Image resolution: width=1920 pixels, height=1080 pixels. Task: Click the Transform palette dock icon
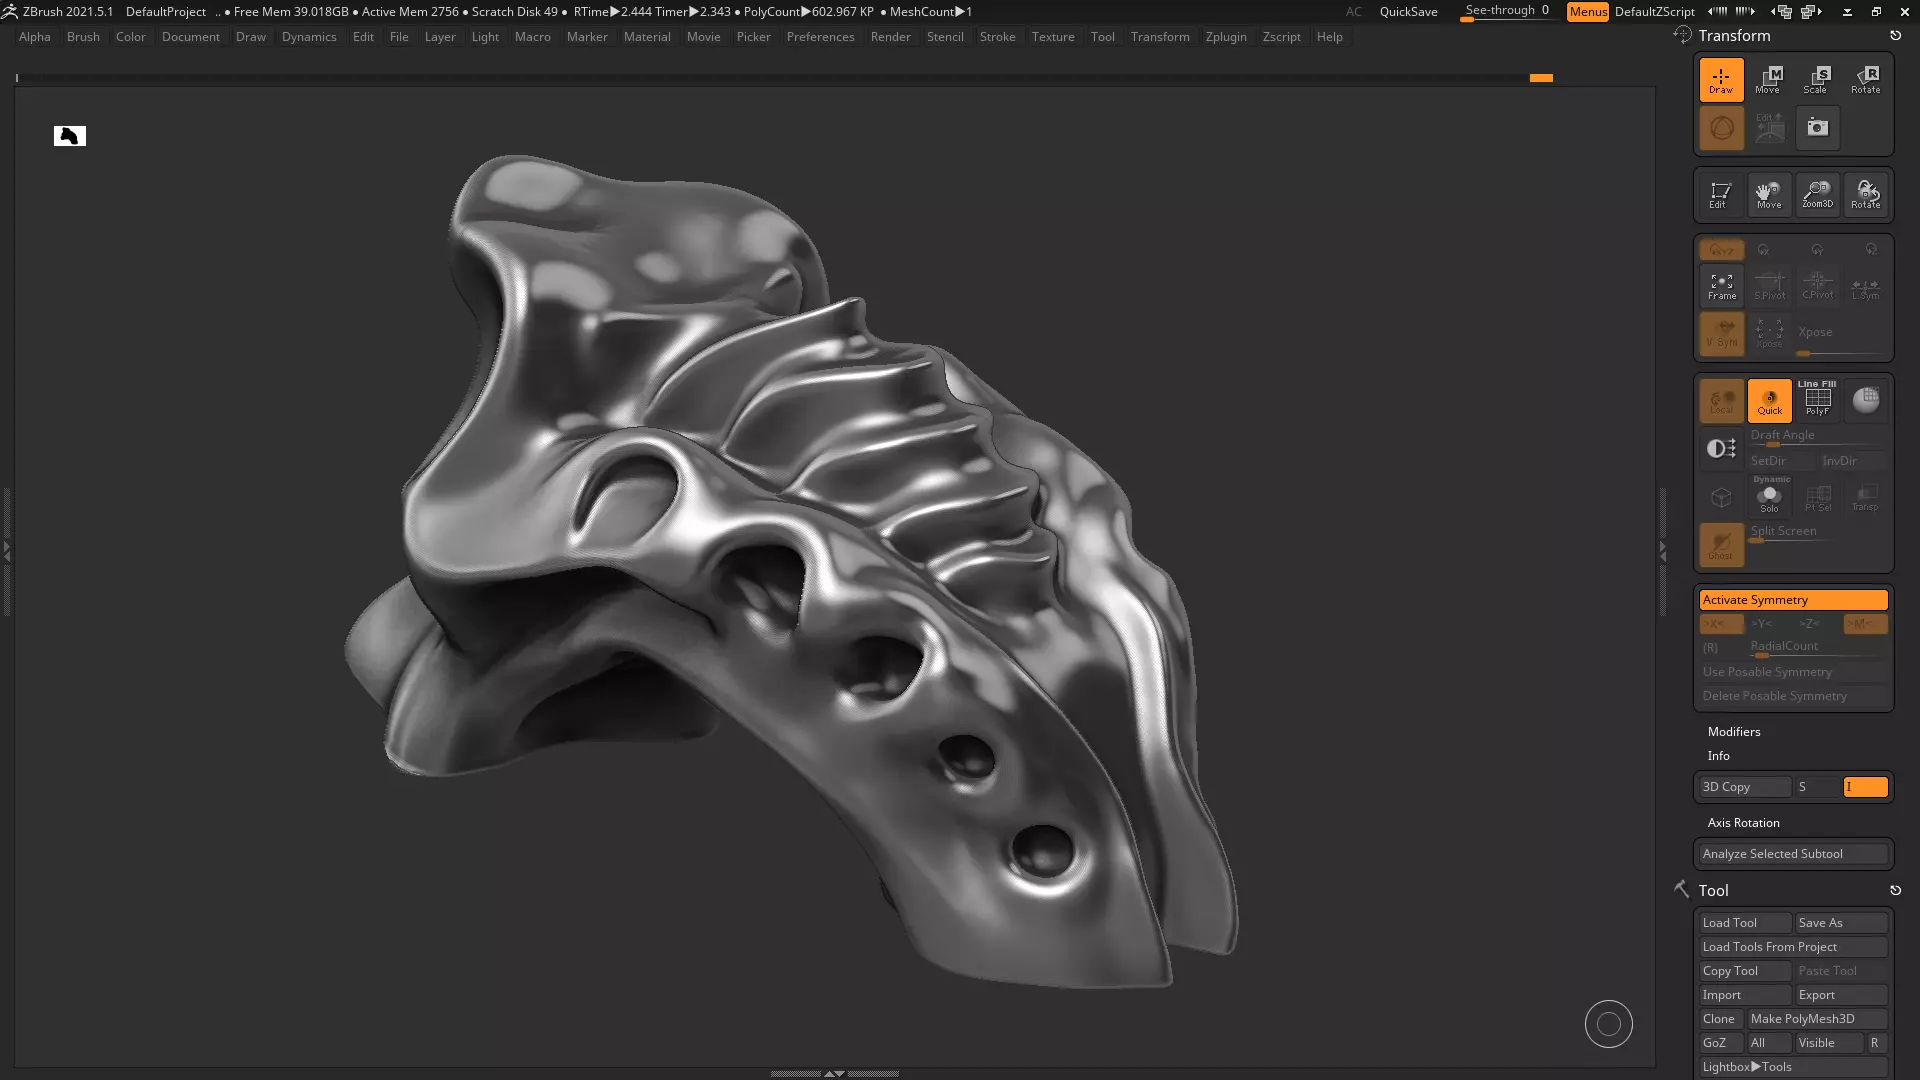[x=1682, y=35]
